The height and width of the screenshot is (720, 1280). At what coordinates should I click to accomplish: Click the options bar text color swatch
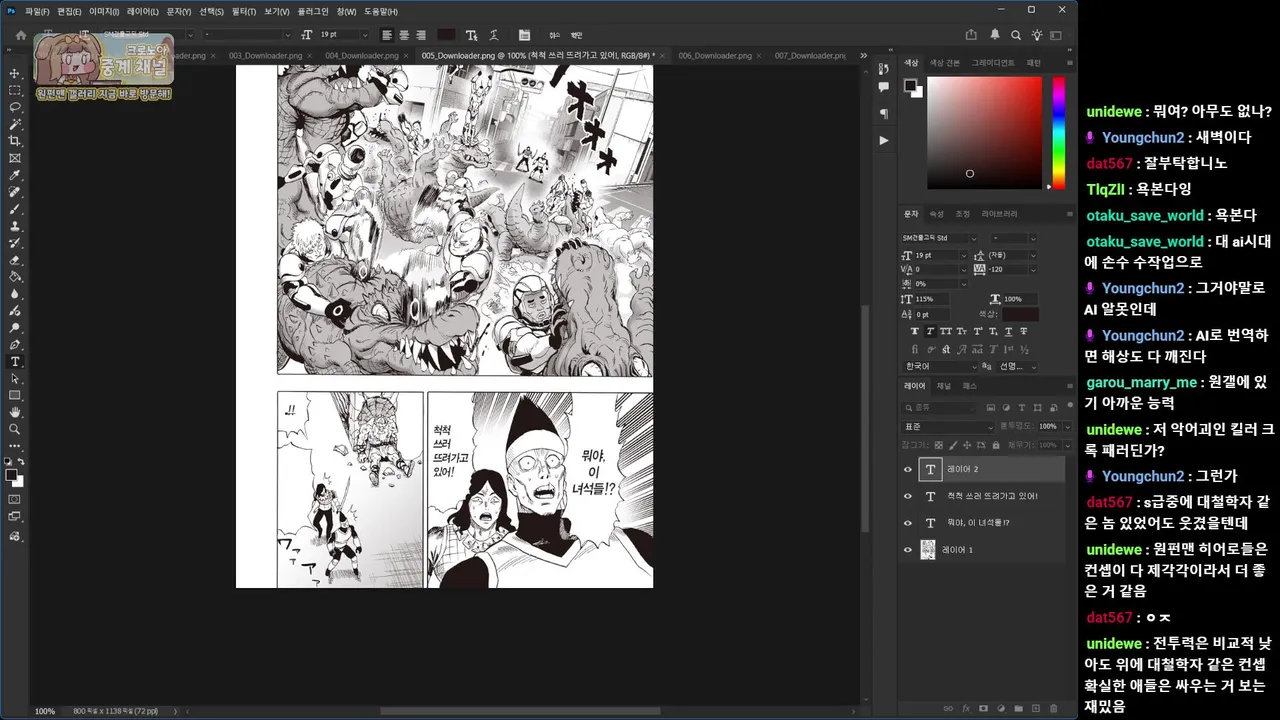[446, 35]
